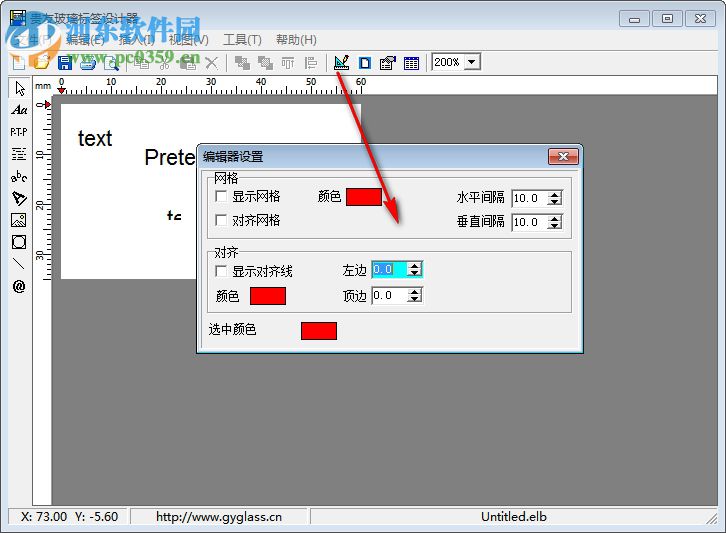Viewport: 726px width, 533px height.
Task: Align objects to top icon
Action: (x=288, y=63)
